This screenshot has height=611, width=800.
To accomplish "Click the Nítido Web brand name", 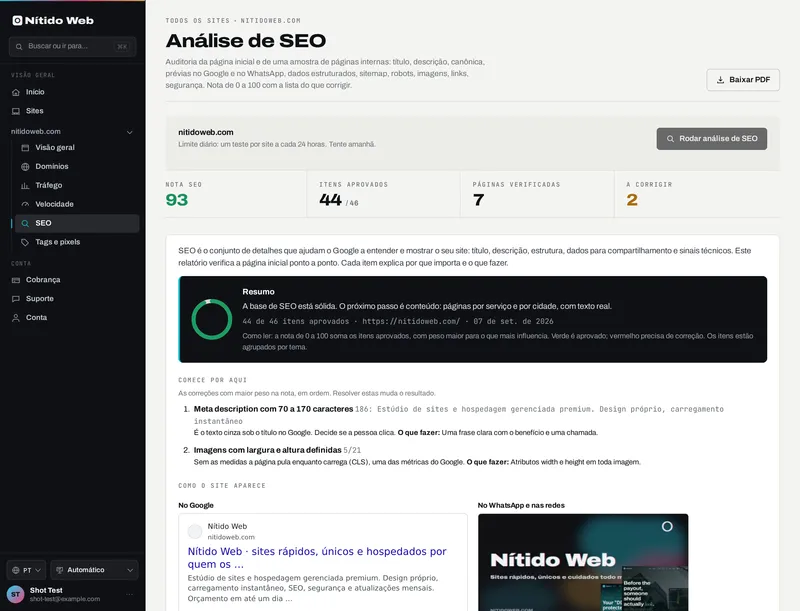I will (59, 20).
